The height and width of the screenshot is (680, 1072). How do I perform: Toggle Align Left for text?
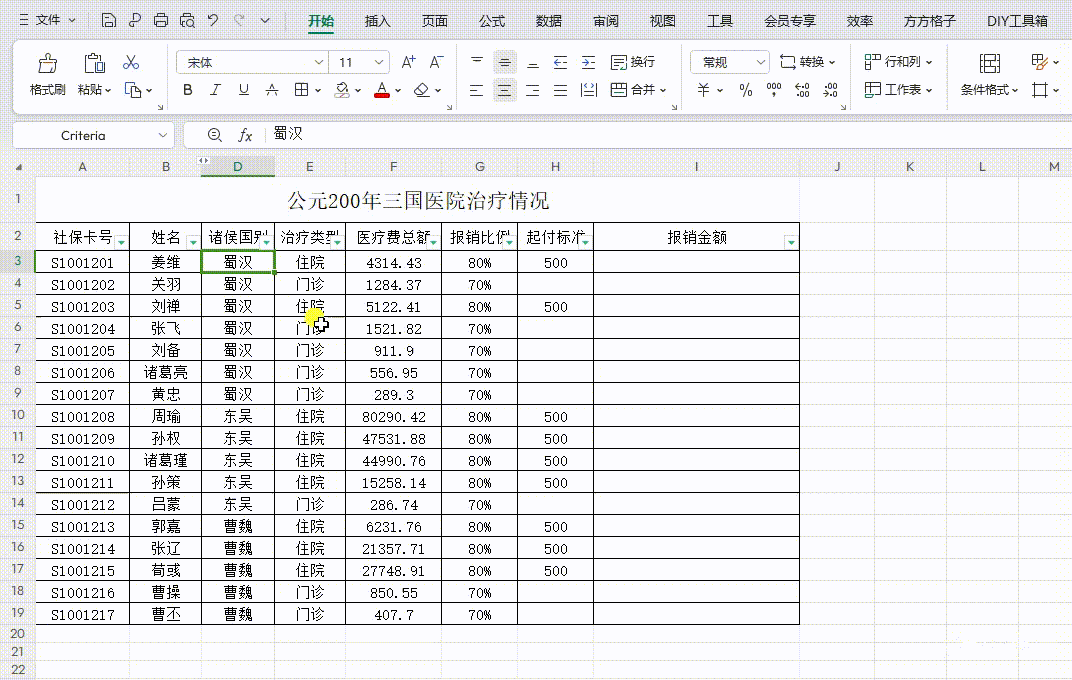(477, 90)
